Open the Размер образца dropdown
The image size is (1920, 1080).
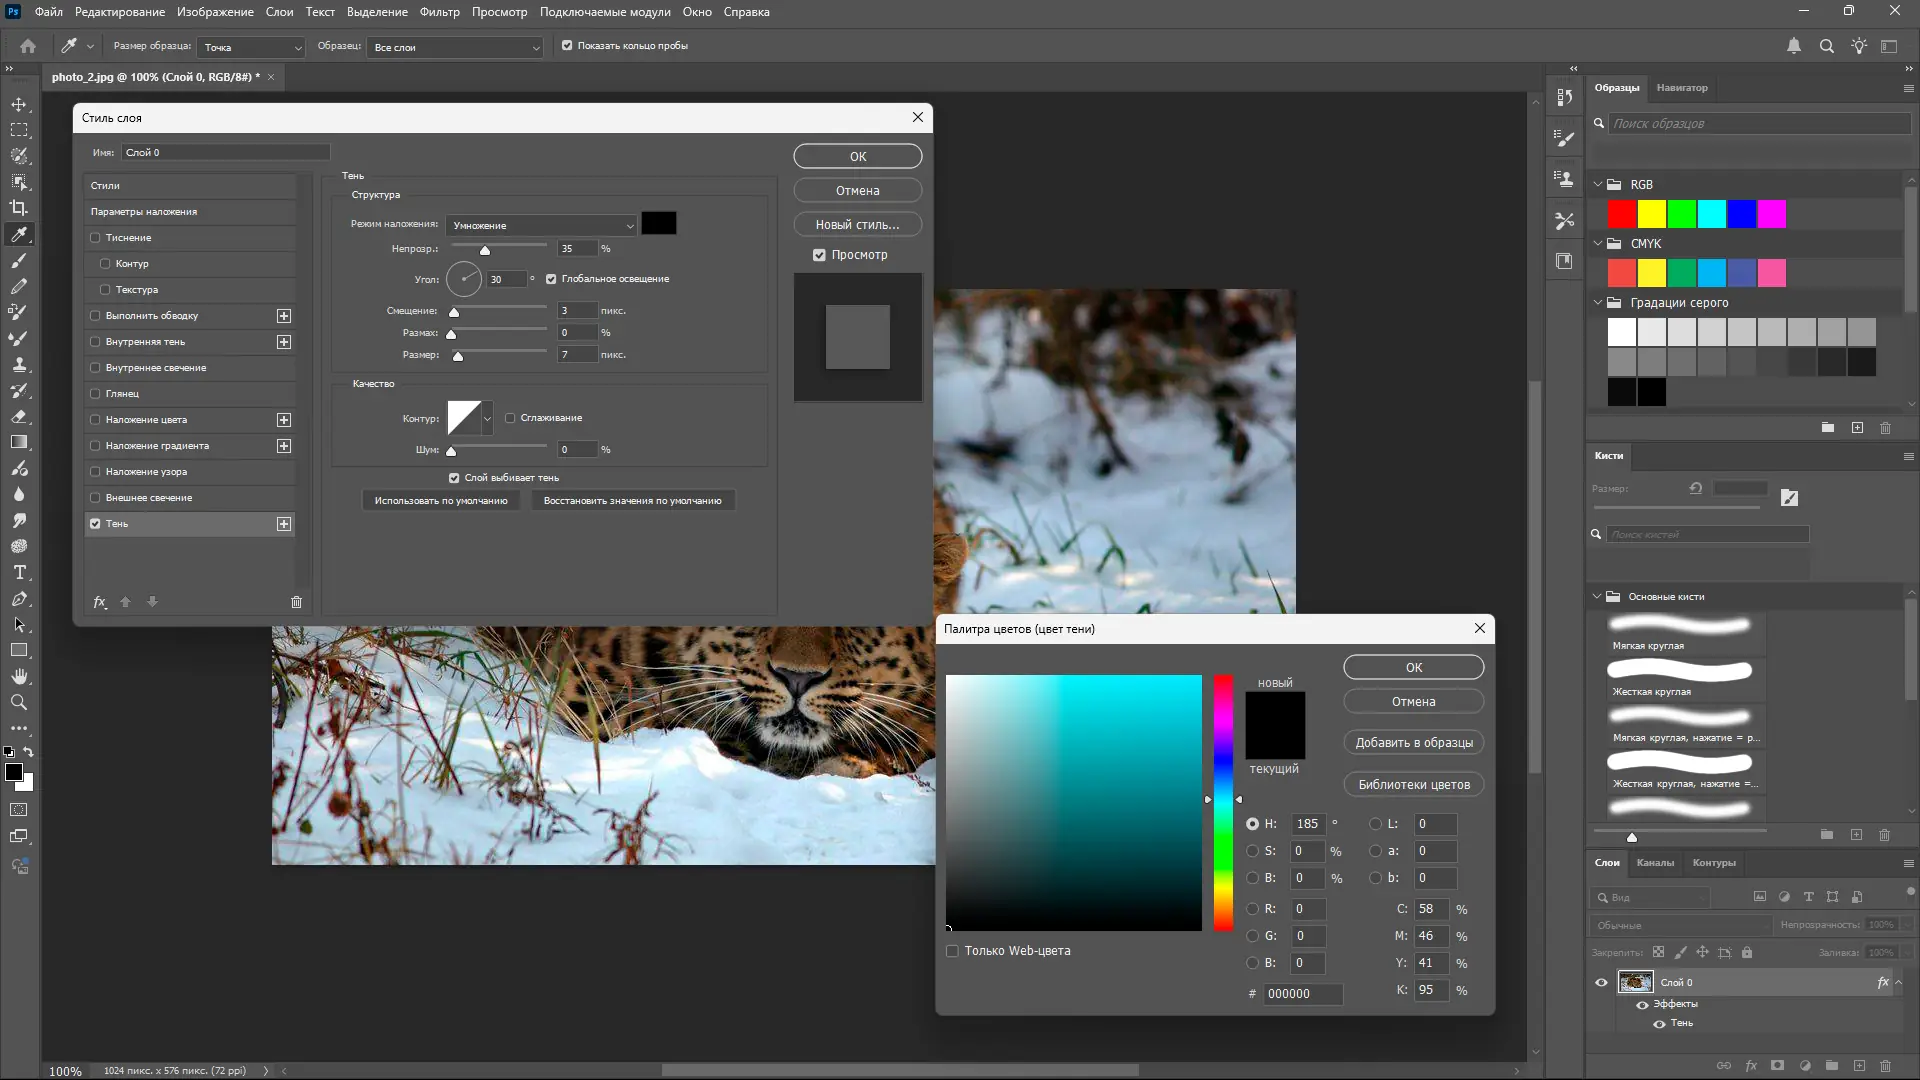pos(249,46)
